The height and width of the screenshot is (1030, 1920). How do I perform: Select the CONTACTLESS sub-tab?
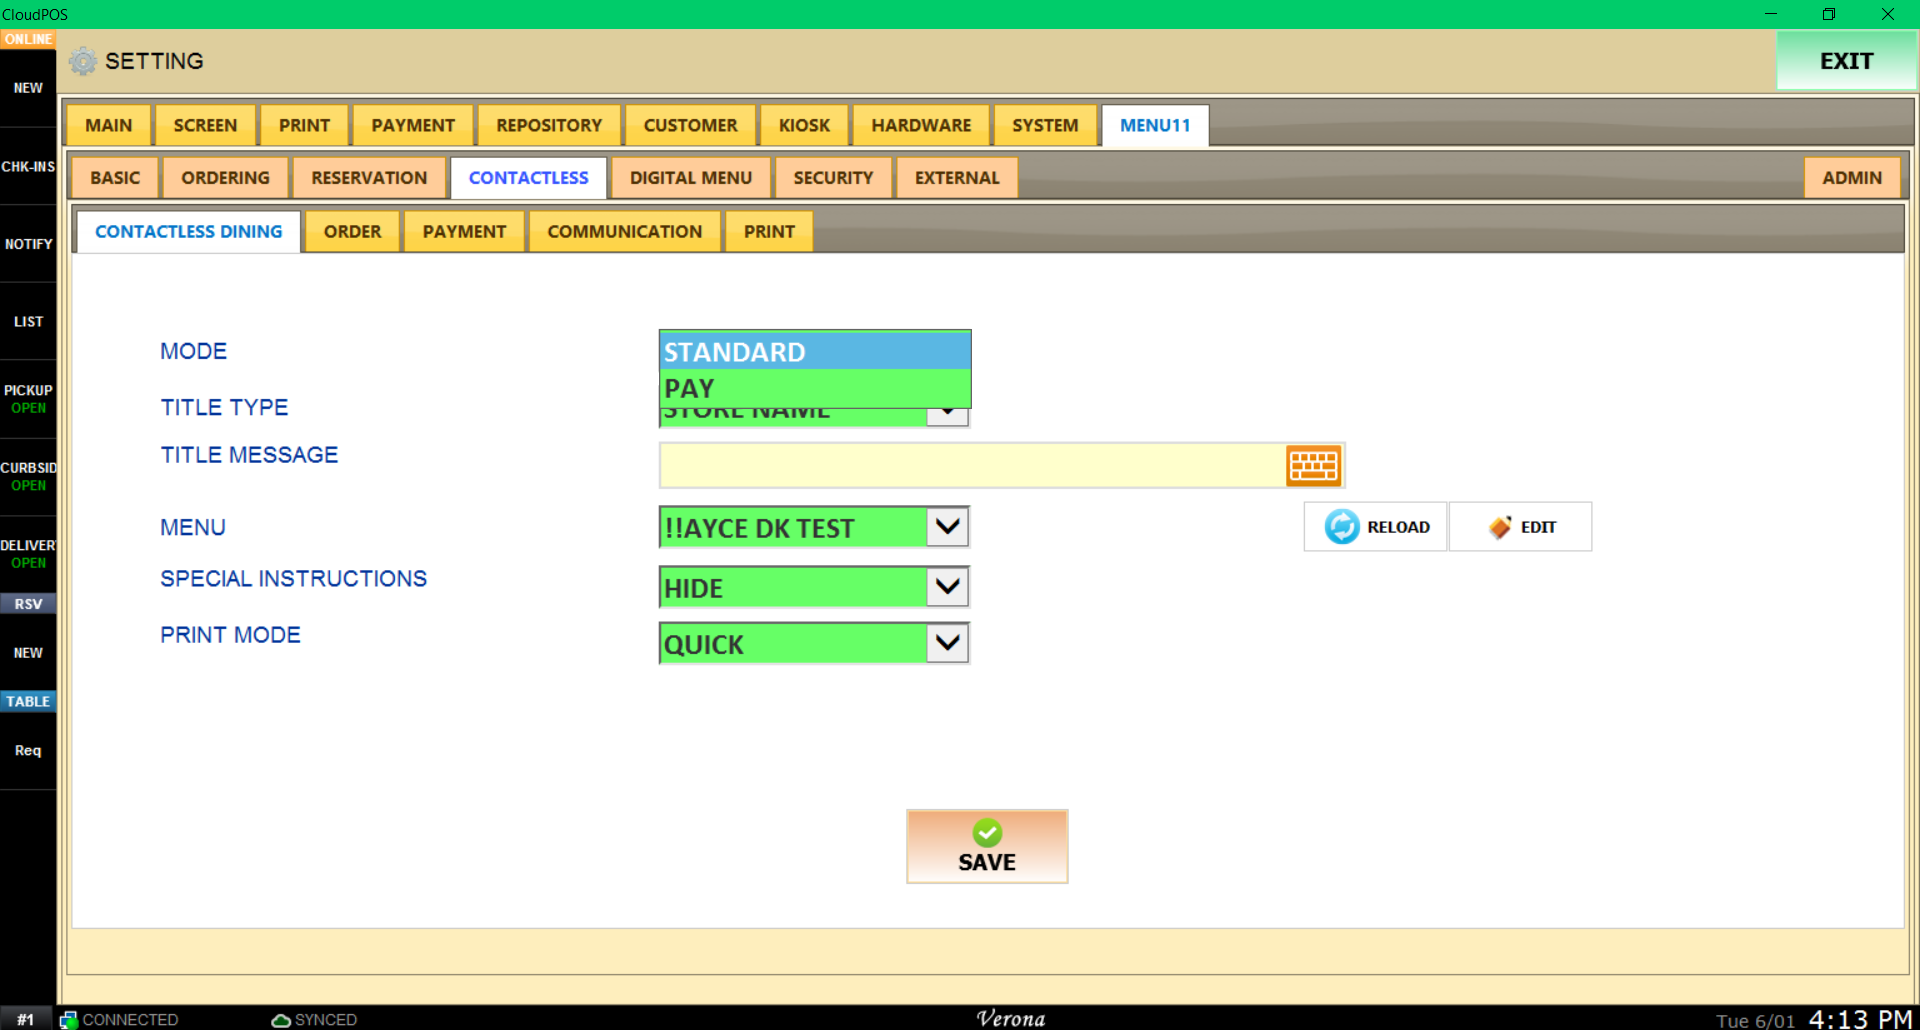(x=528, y=178)
